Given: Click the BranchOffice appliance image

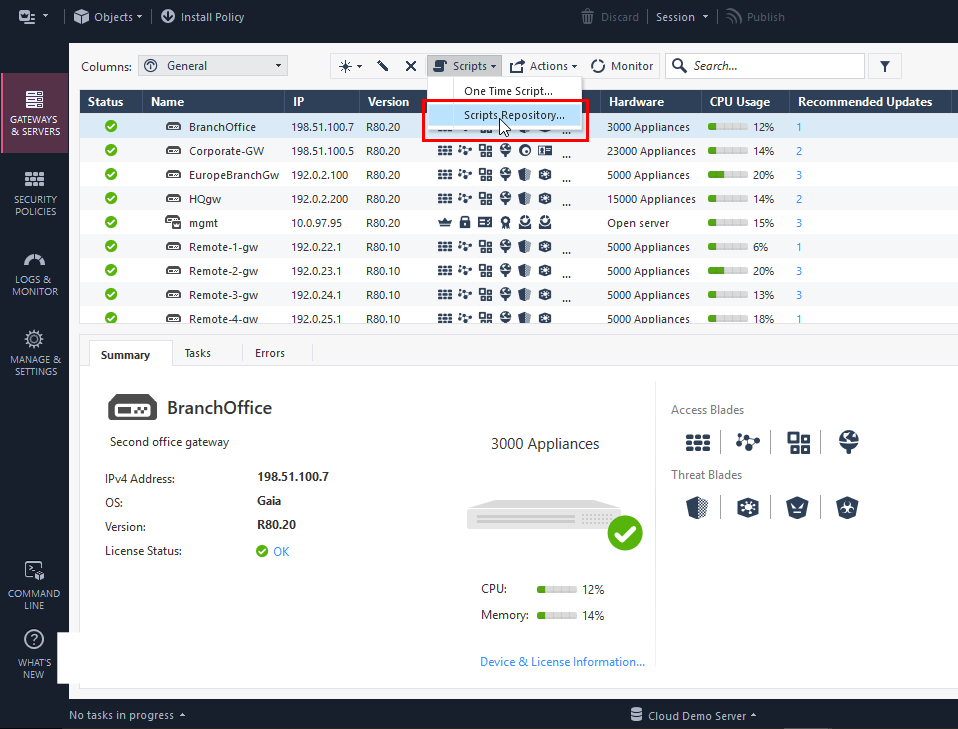Looking at the screenshot, I should pos(544,516).
